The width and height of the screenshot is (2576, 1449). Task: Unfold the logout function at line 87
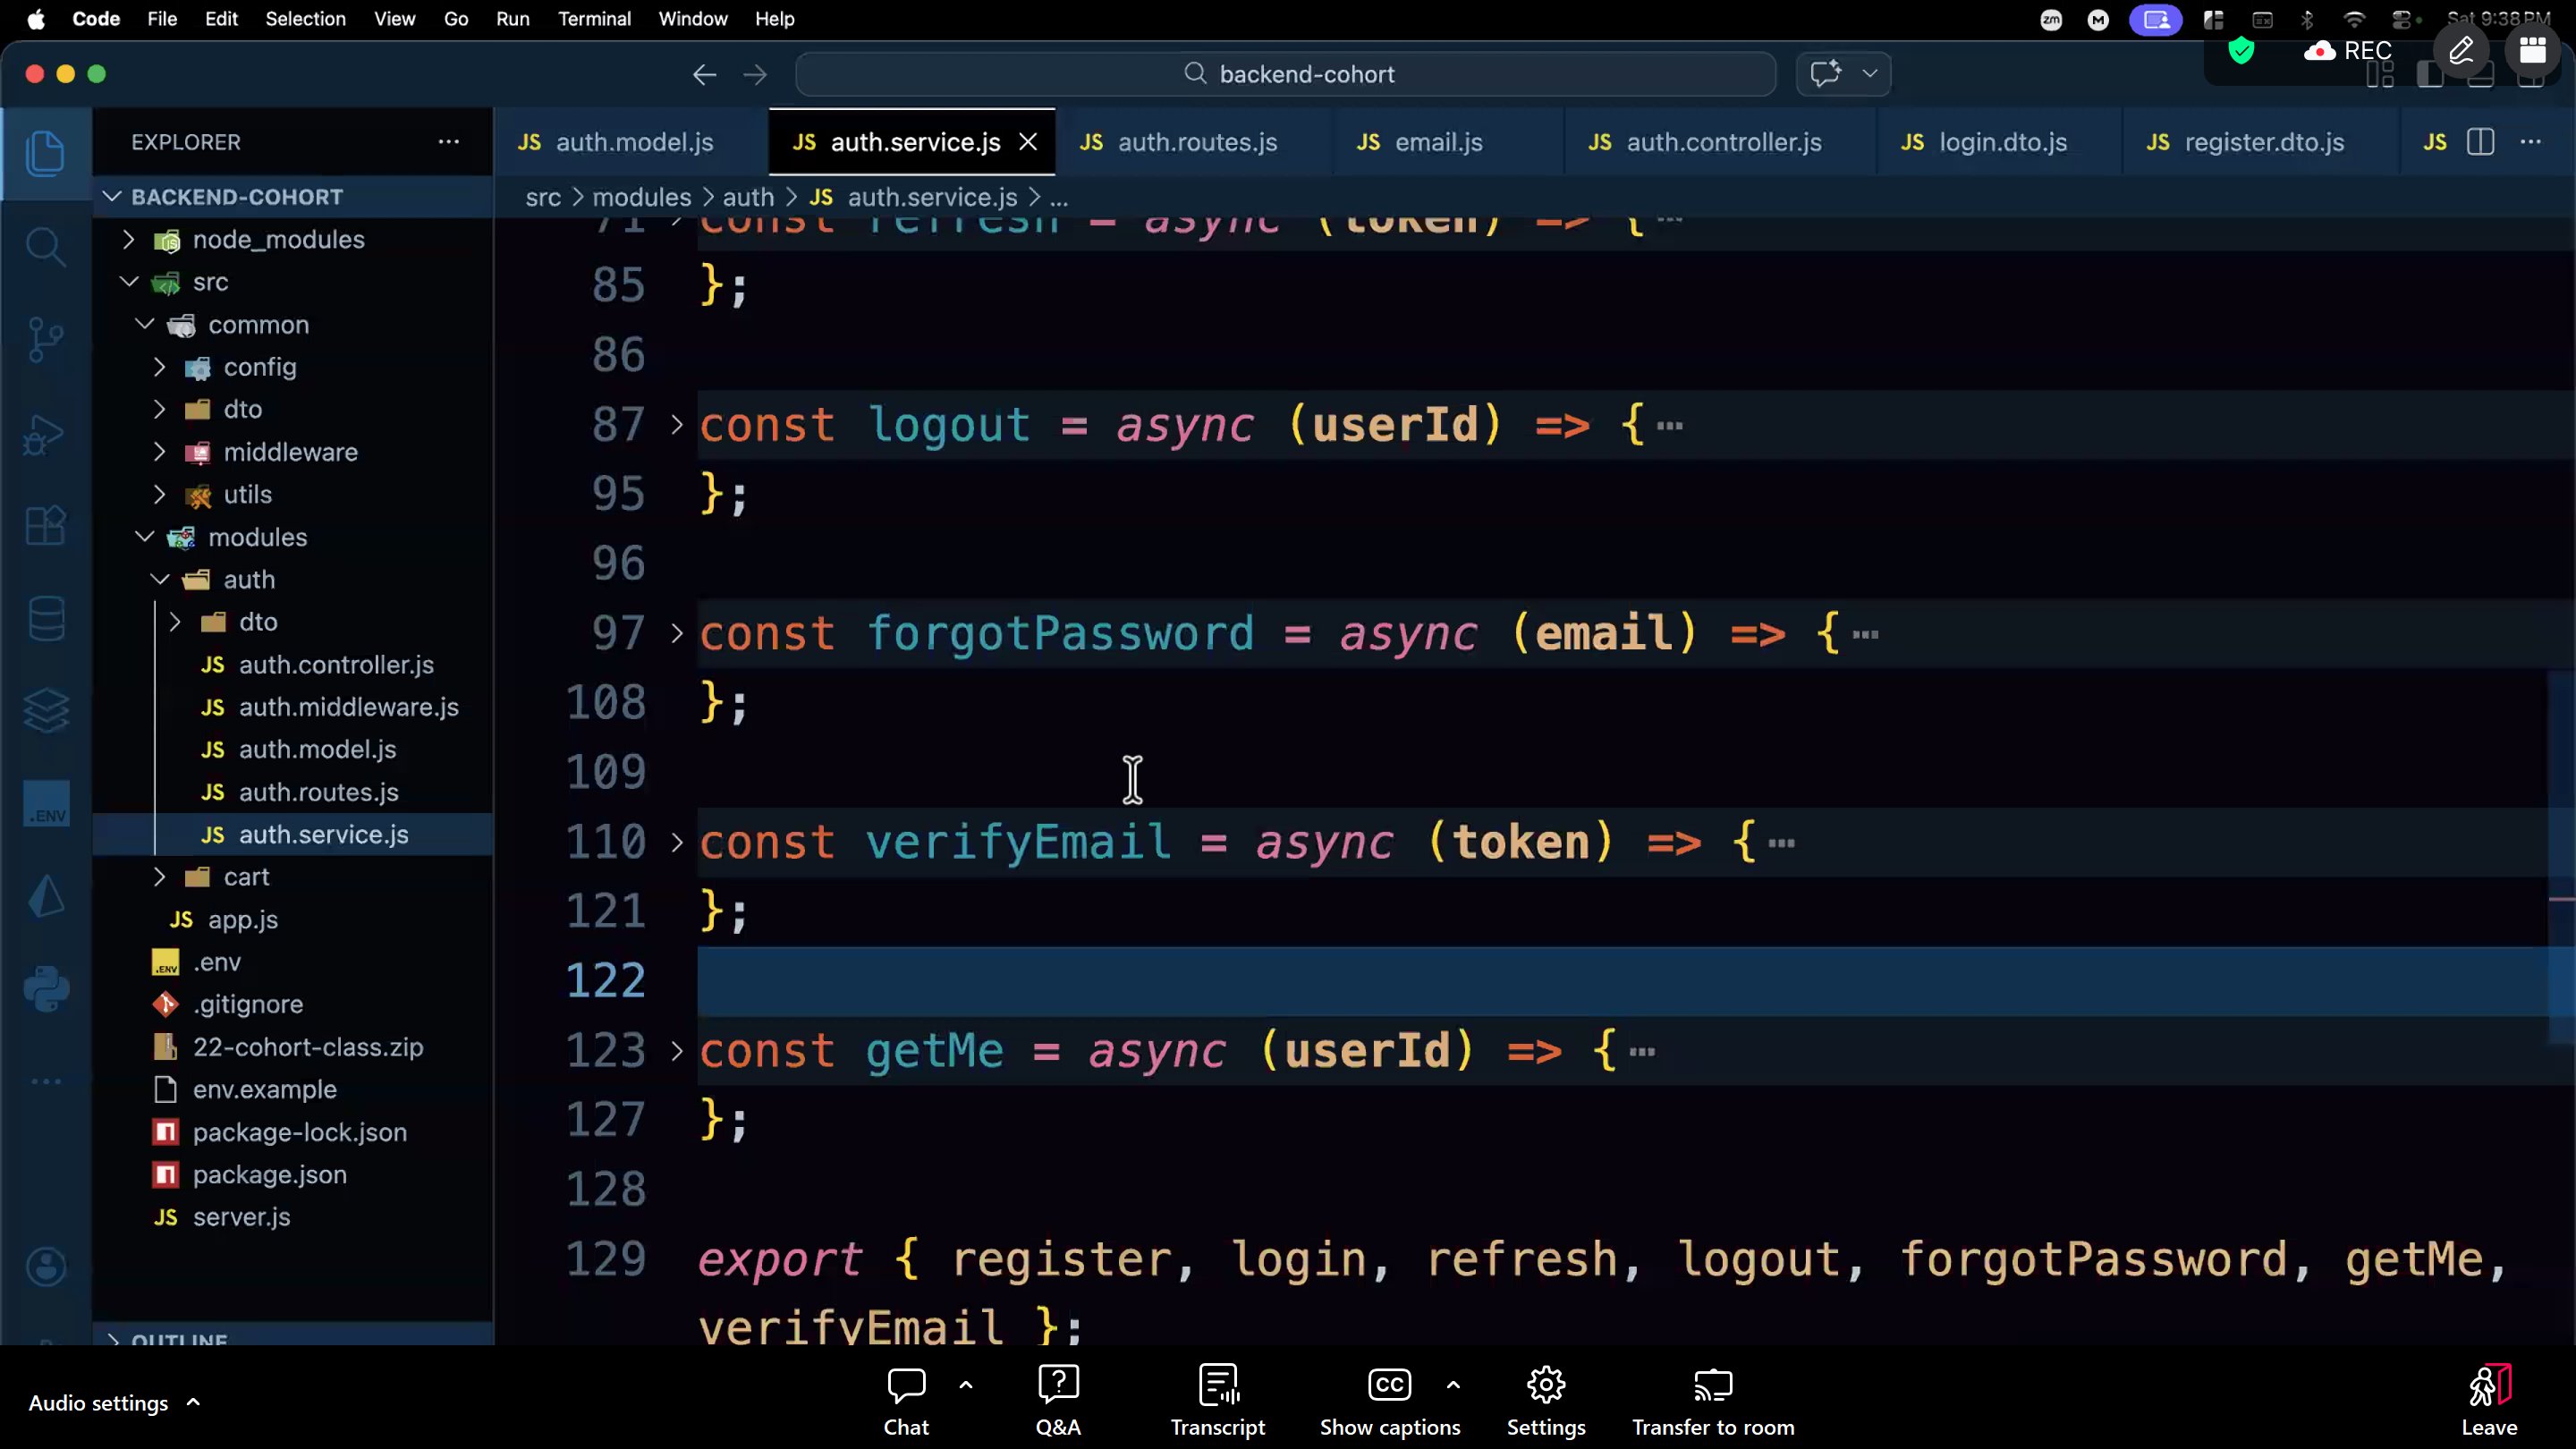click(x=677, y=425)
